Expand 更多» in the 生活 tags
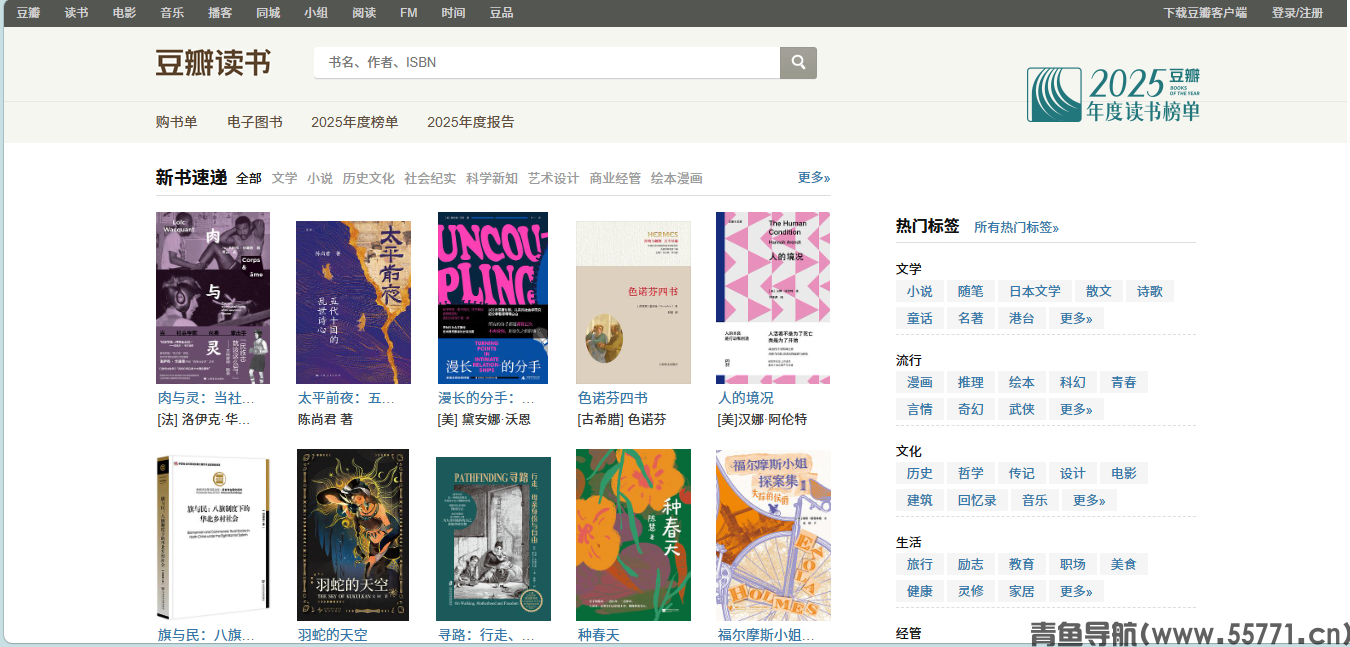This screenshot has height=647, width=1350. pos(1076,591)
